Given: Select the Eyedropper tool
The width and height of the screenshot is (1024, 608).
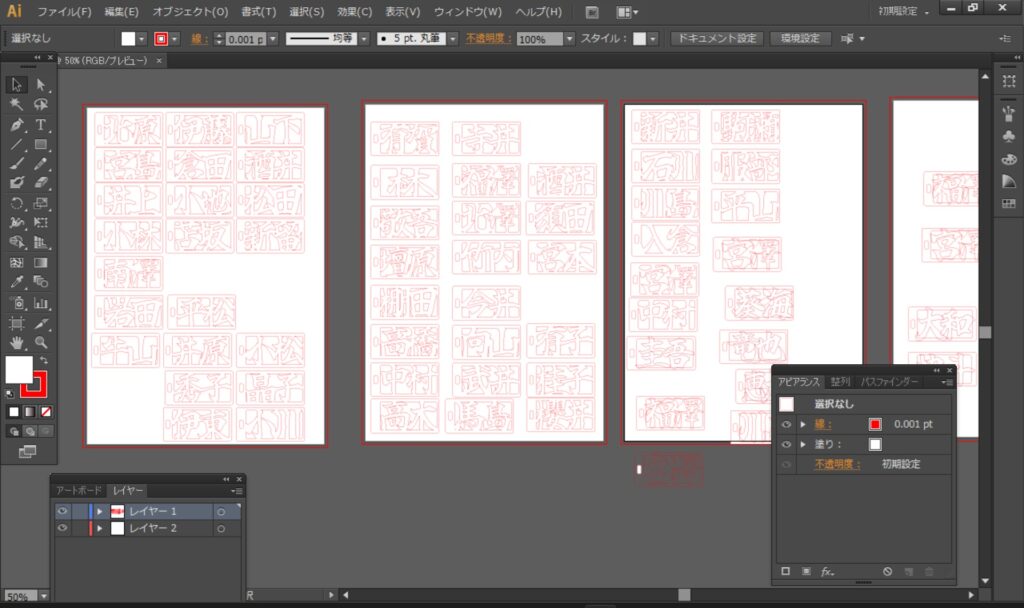Looking at the screenshot, I should click(17, 282).
